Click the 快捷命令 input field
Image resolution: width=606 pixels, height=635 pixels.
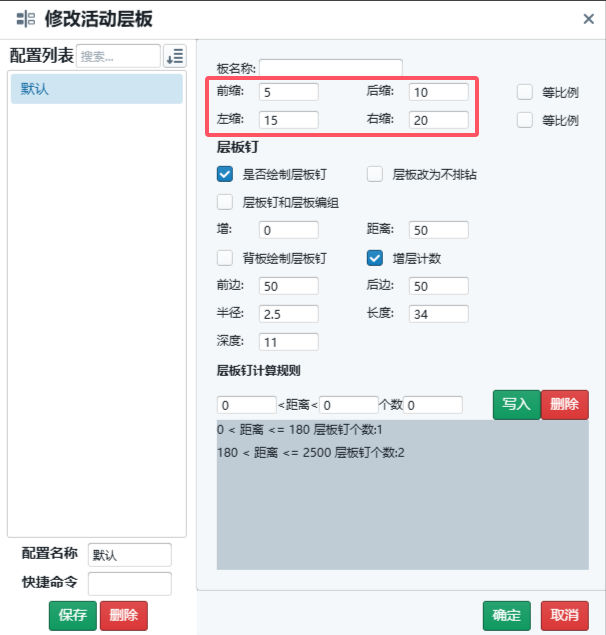(x=130, y=583)
